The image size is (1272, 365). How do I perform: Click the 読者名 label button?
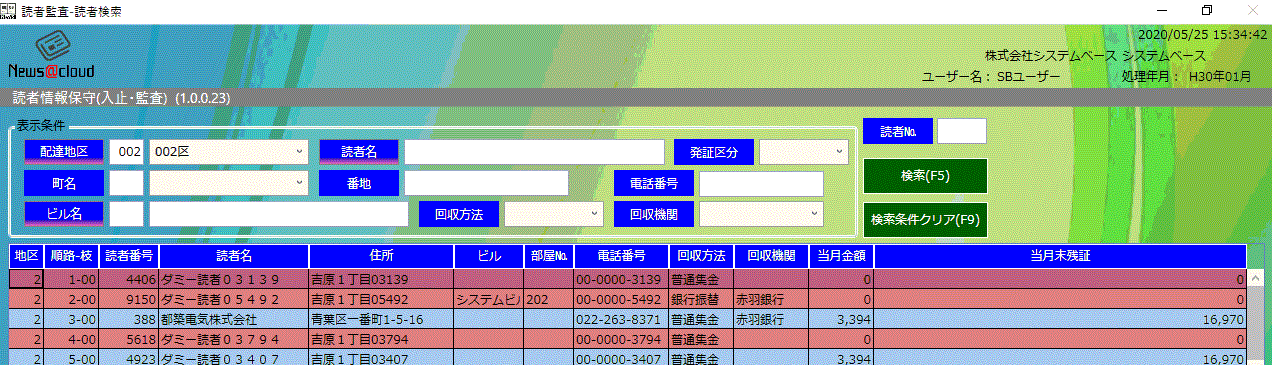click(x=359, y=152)
